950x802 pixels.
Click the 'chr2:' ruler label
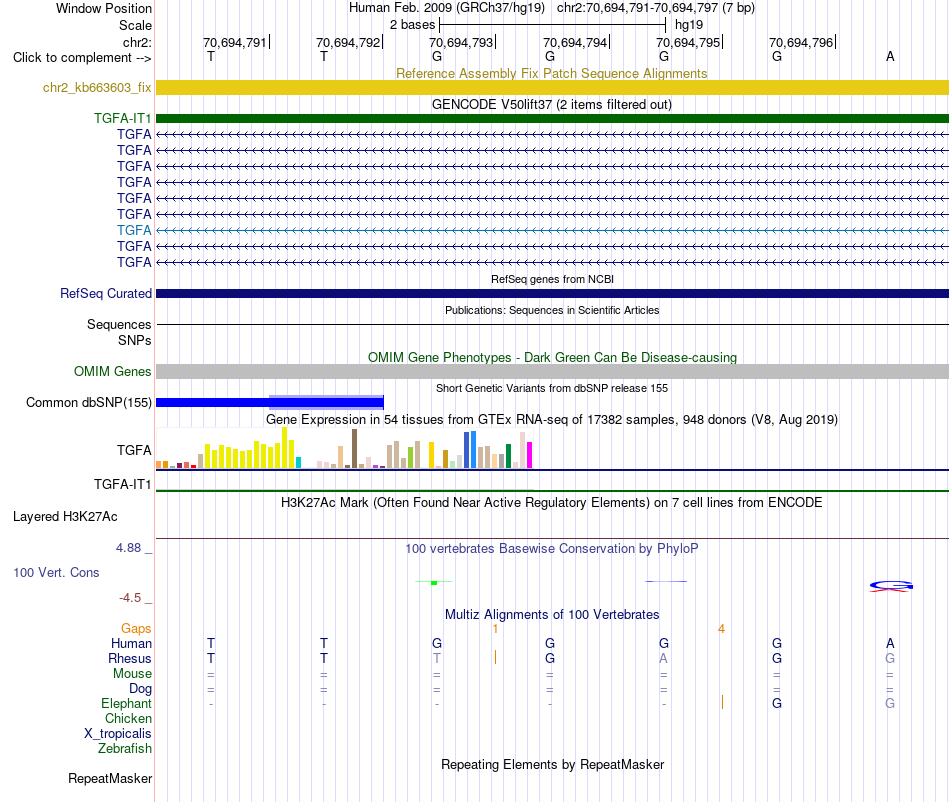pyautogui.click(x=137, y=42)
